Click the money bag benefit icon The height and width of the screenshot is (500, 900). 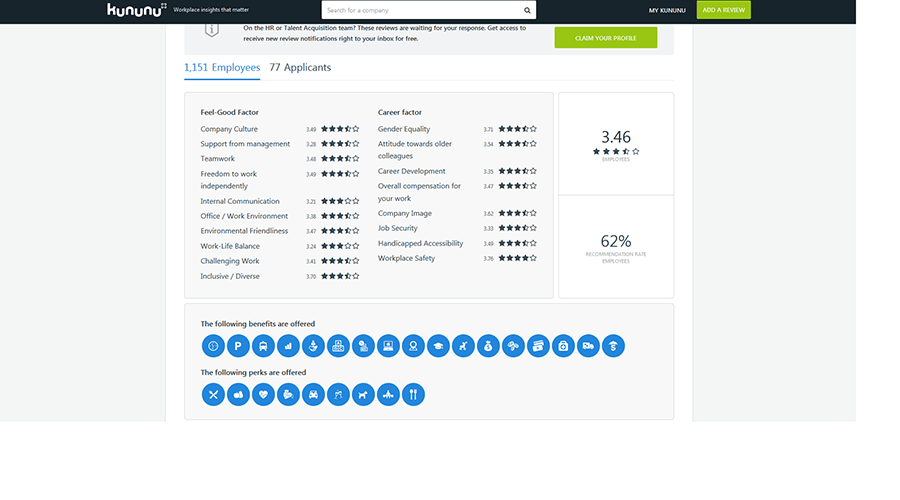[x=488, y=346]
